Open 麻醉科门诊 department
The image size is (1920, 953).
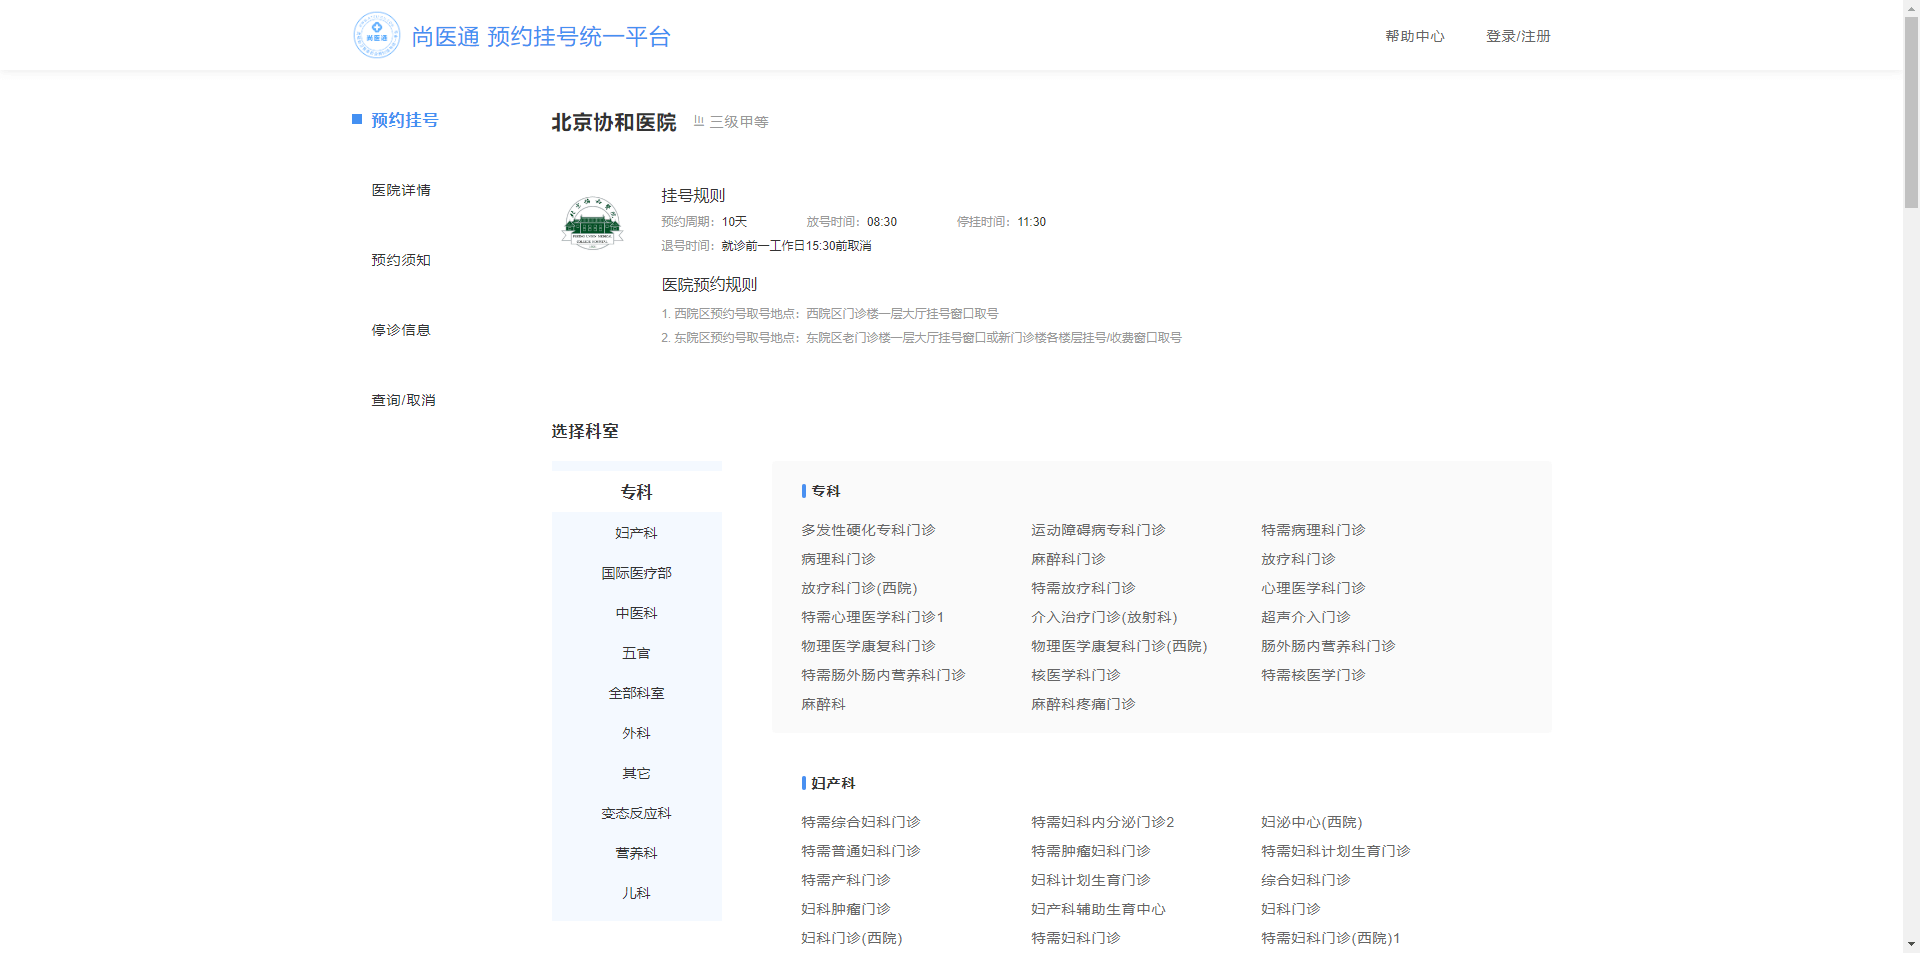(1068, 559)
